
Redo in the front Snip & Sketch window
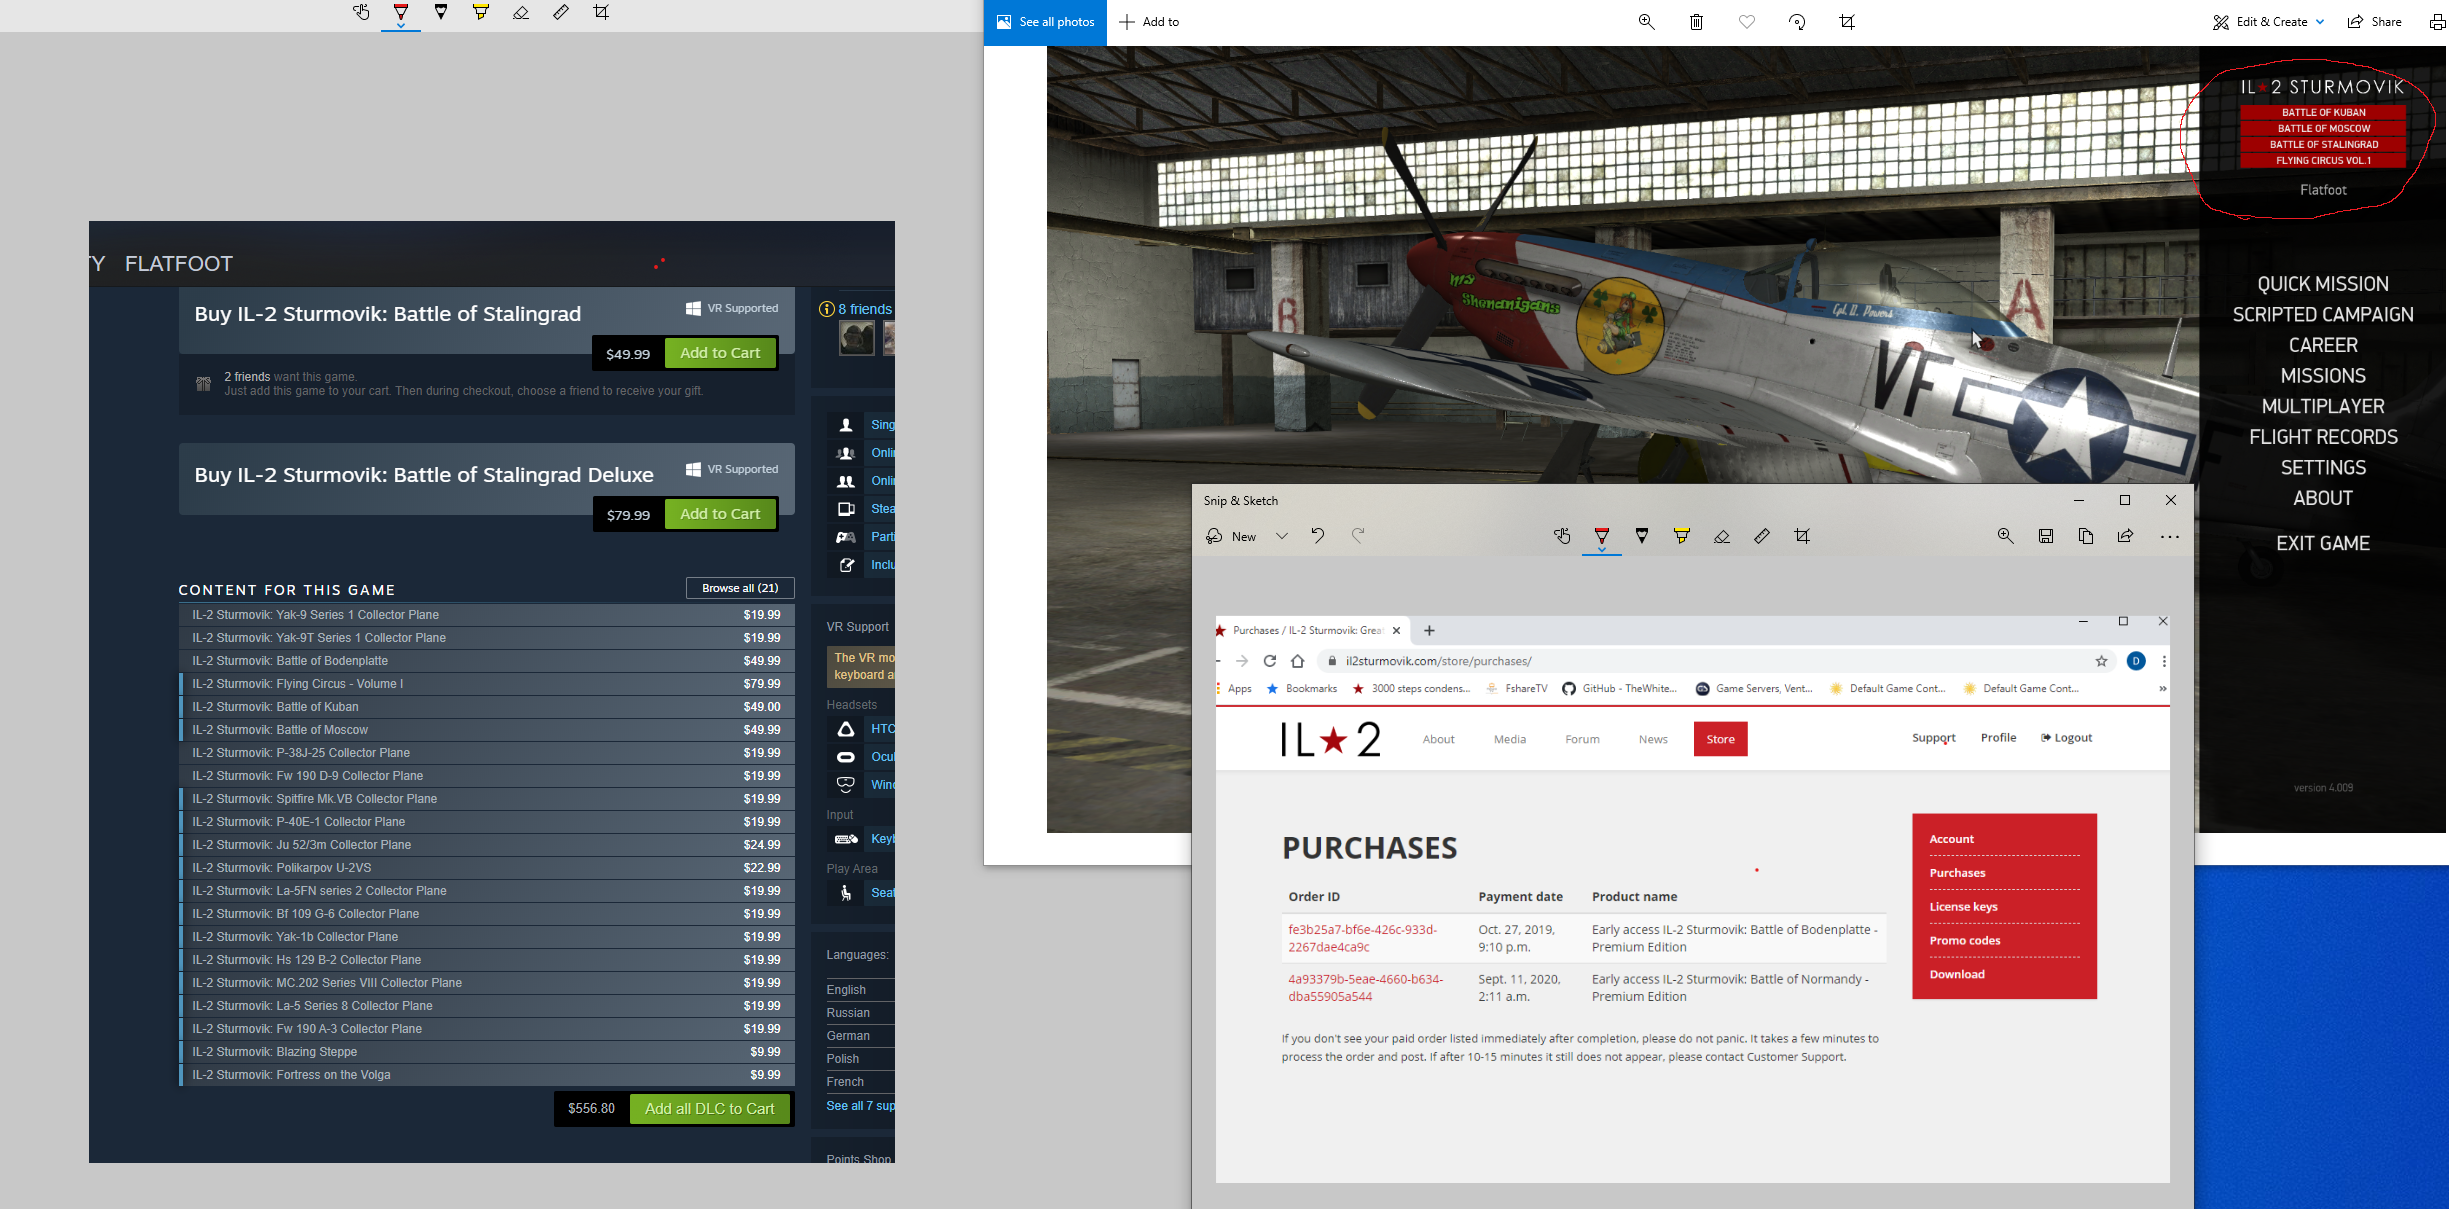pos(1358,536)
